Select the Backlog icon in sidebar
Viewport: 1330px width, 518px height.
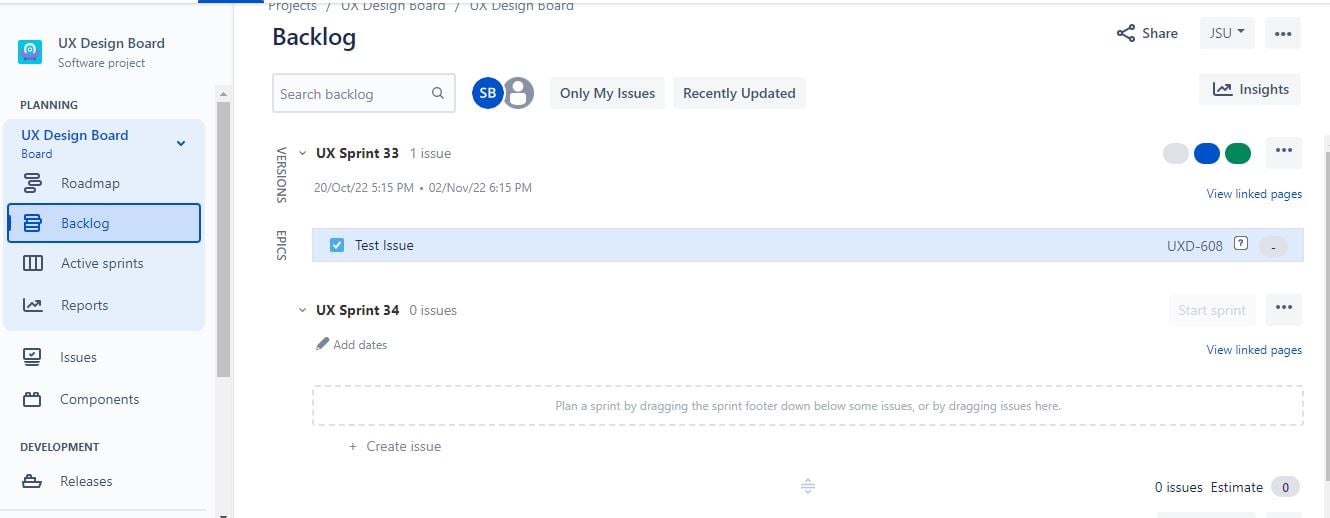point(33,223)
